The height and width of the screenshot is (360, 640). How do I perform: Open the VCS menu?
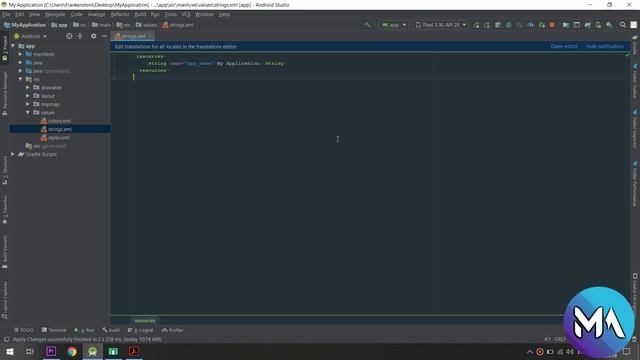click(x=186, y=14)
